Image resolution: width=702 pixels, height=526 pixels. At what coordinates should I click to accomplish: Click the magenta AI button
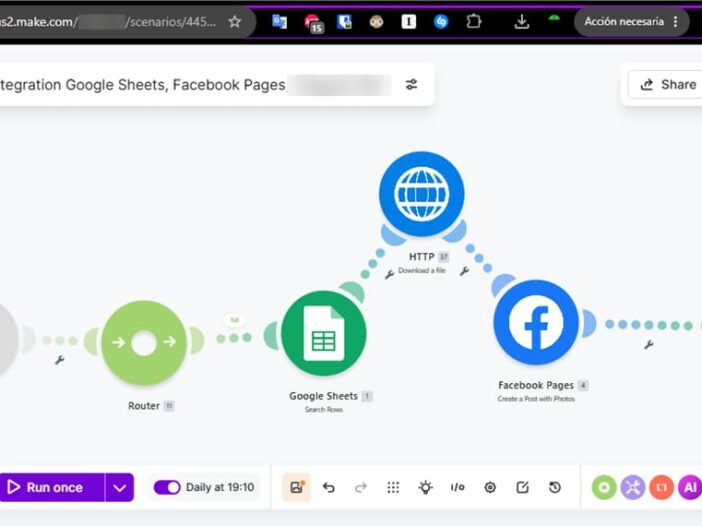(690, 488)
